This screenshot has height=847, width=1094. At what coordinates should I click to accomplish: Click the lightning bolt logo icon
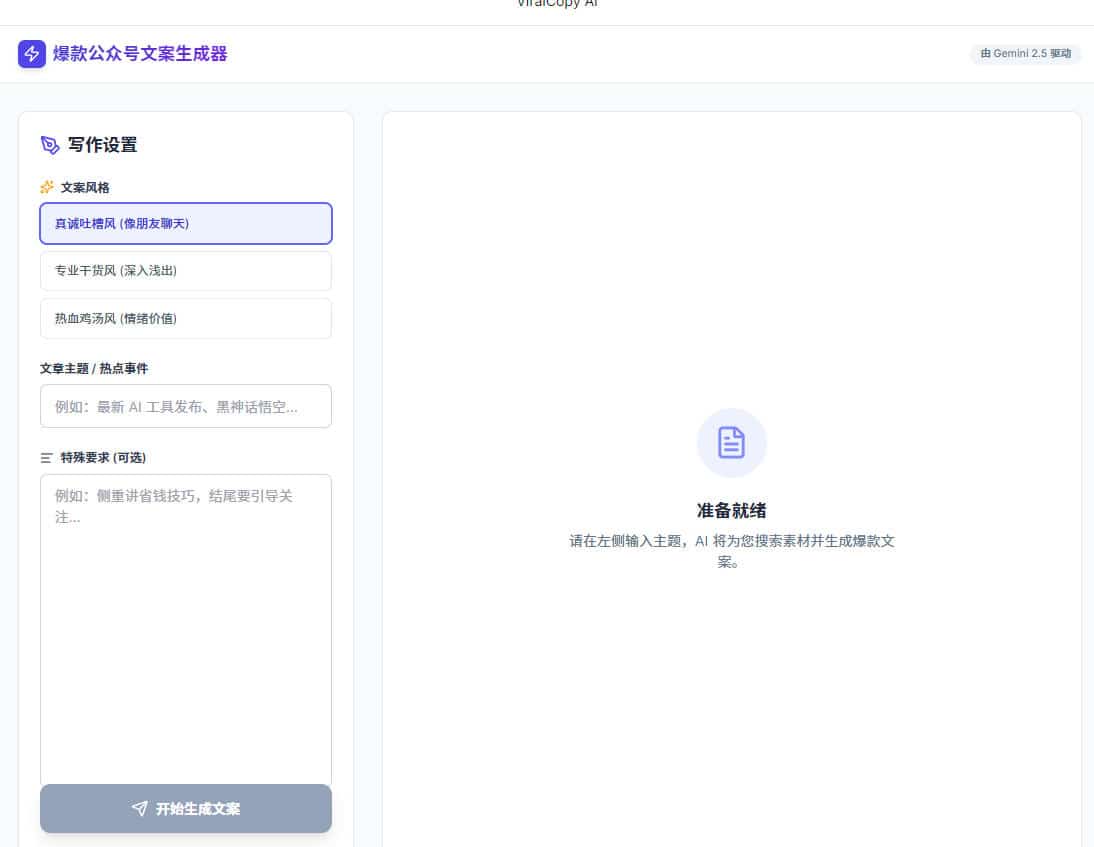(x=31, y=53)
